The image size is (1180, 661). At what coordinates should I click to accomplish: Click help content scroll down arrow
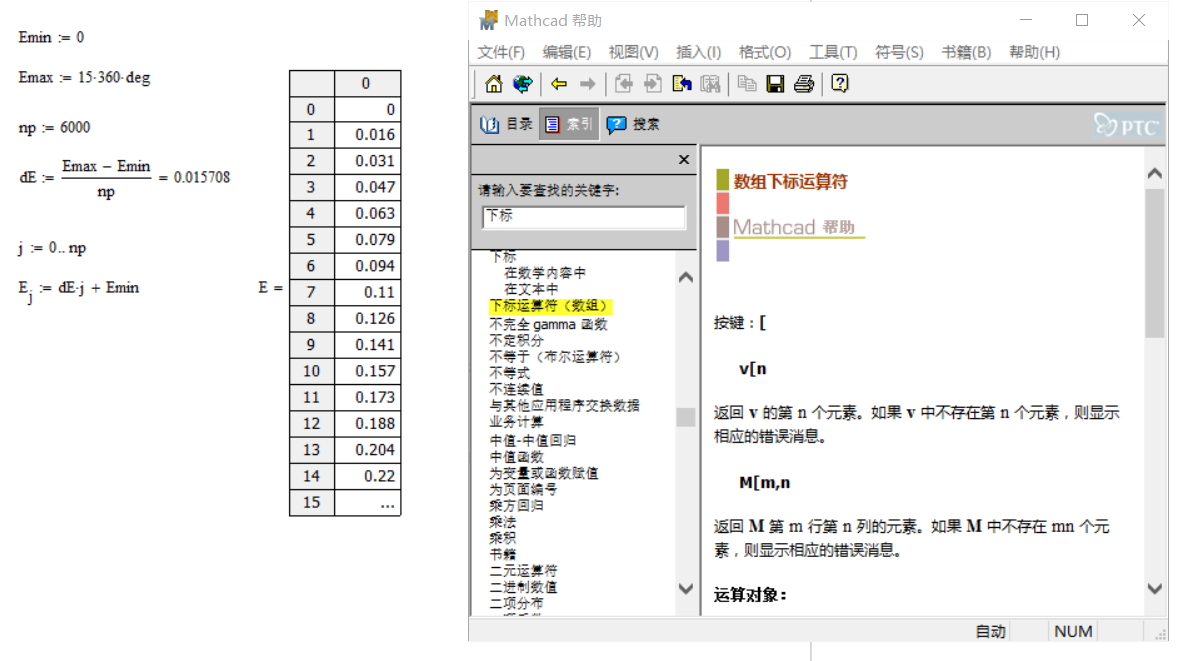(1154, 589)
